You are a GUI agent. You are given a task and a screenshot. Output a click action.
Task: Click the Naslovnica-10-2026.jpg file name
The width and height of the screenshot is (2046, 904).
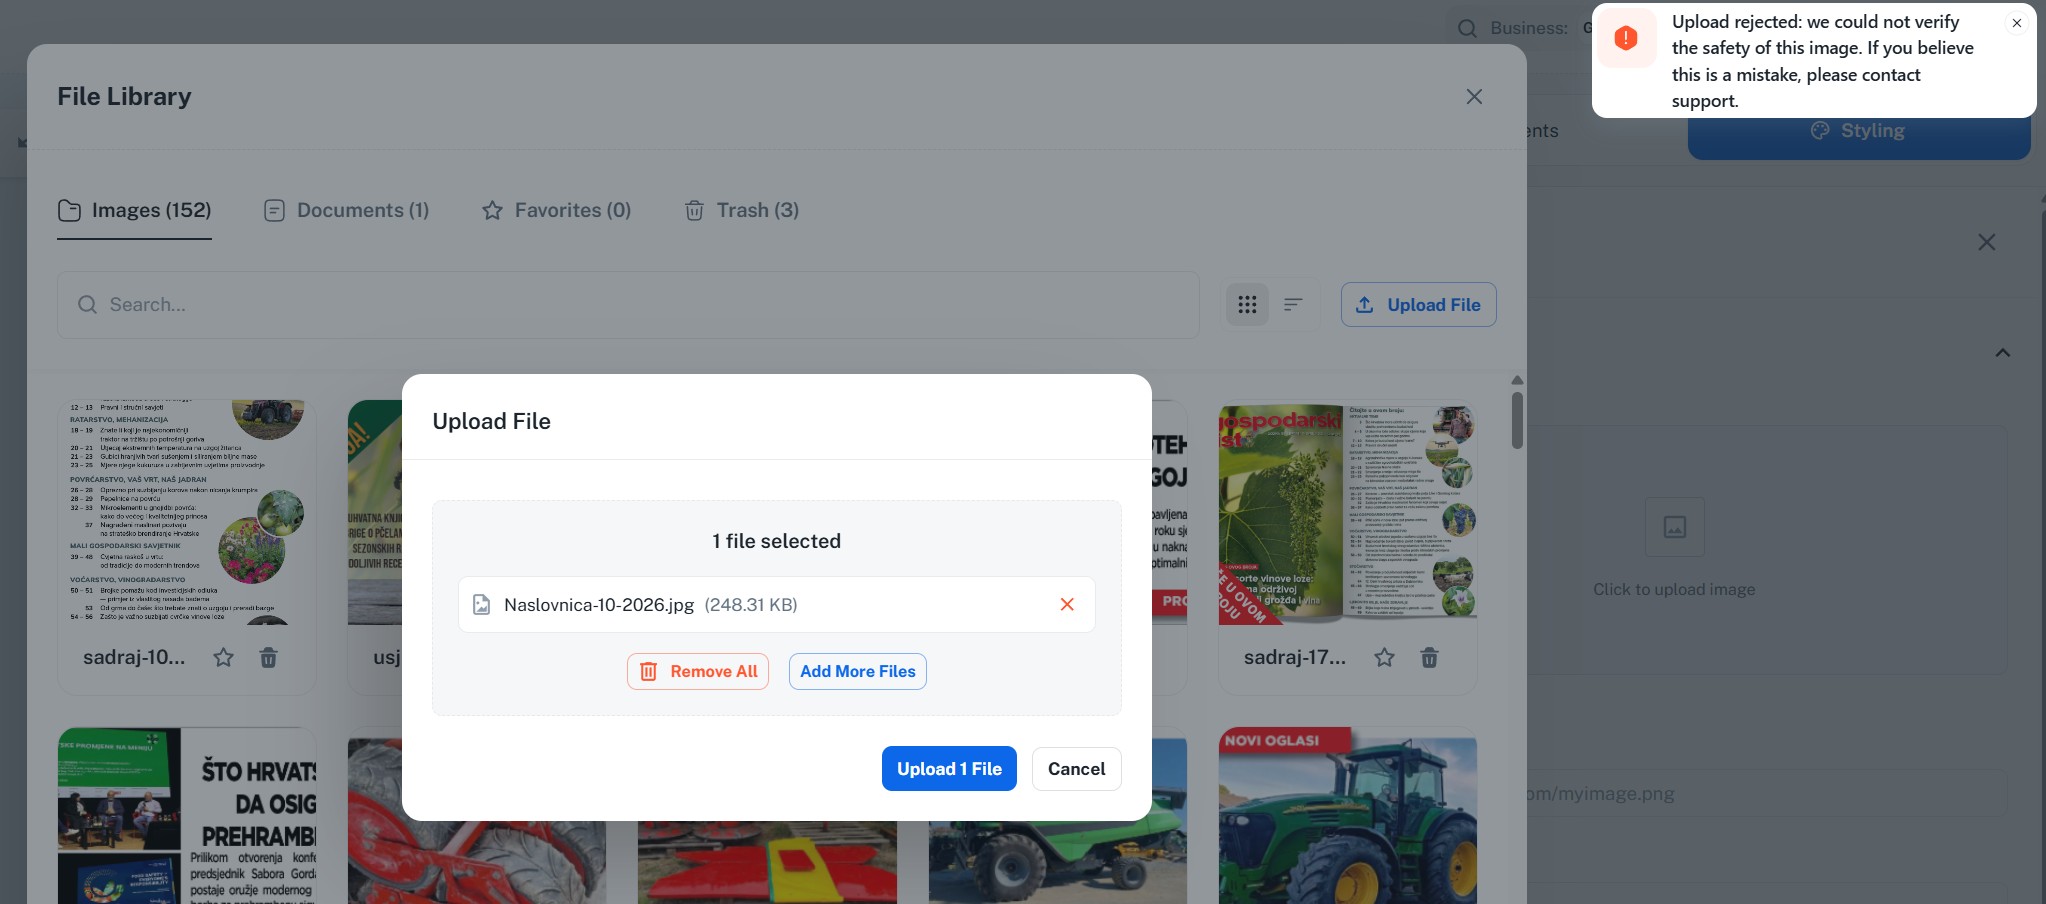(x=599, y=605)
